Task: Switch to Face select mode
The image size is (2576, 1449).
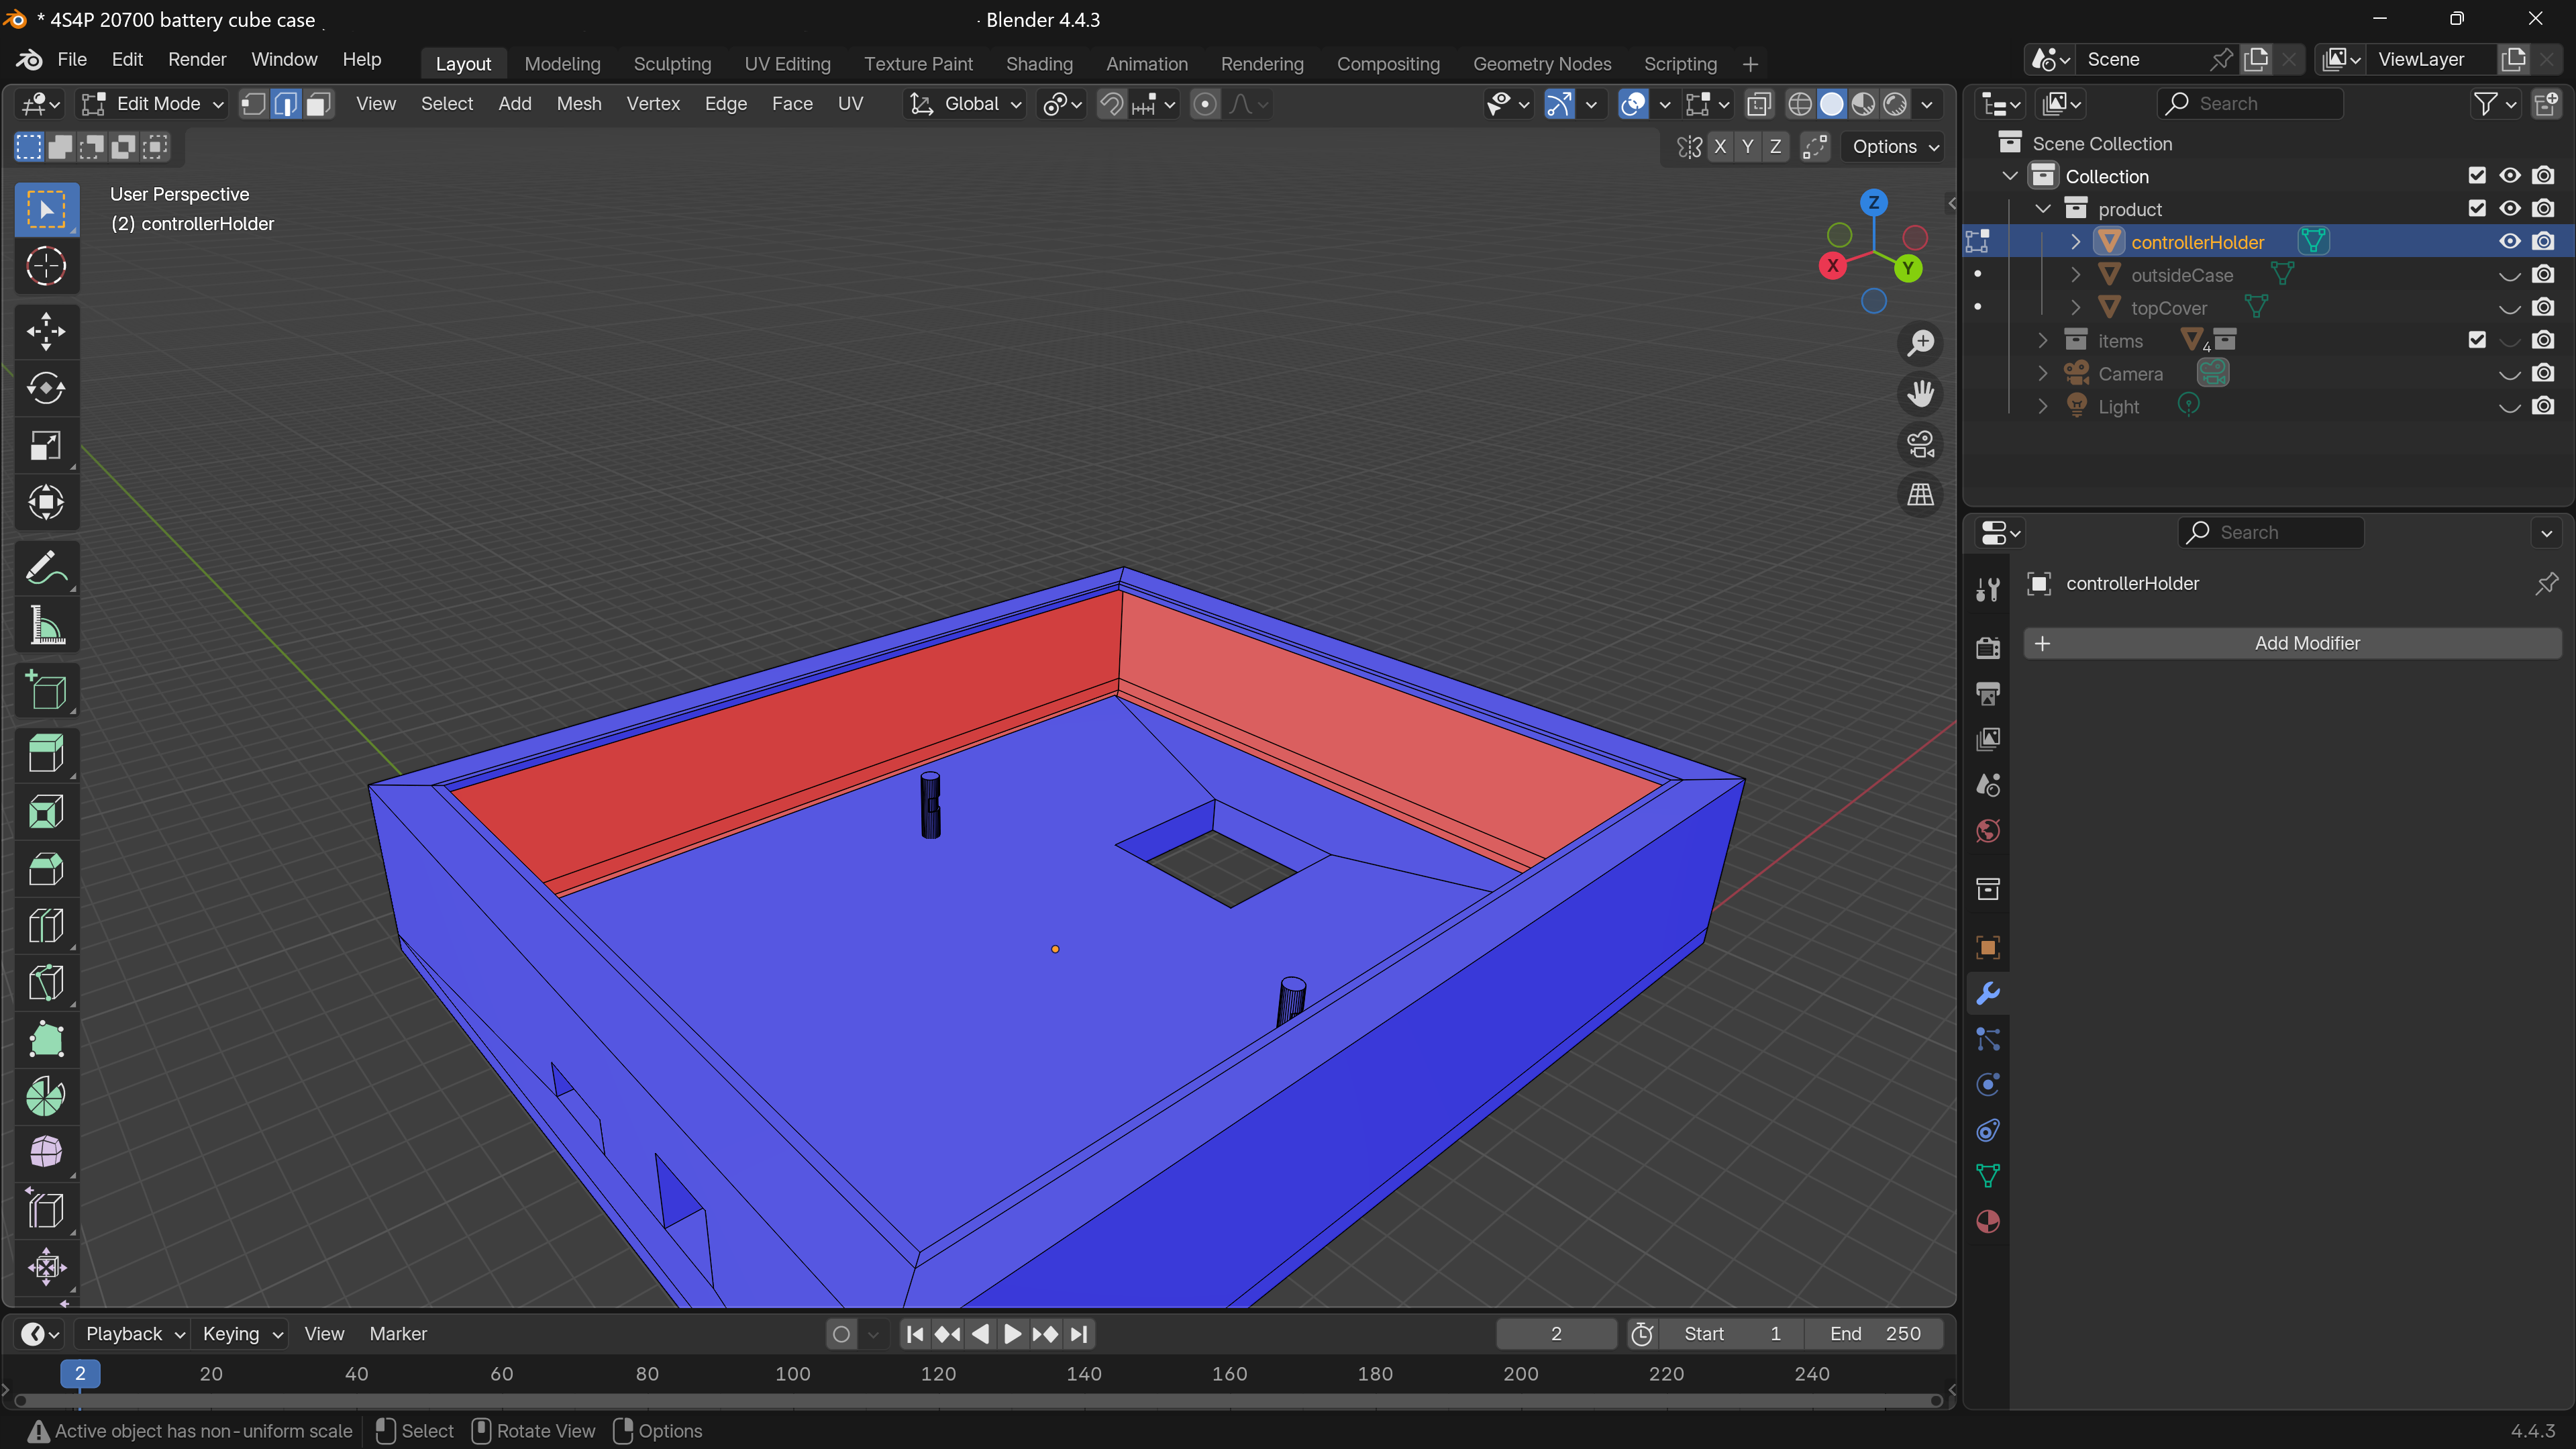Action: point(318,104)
